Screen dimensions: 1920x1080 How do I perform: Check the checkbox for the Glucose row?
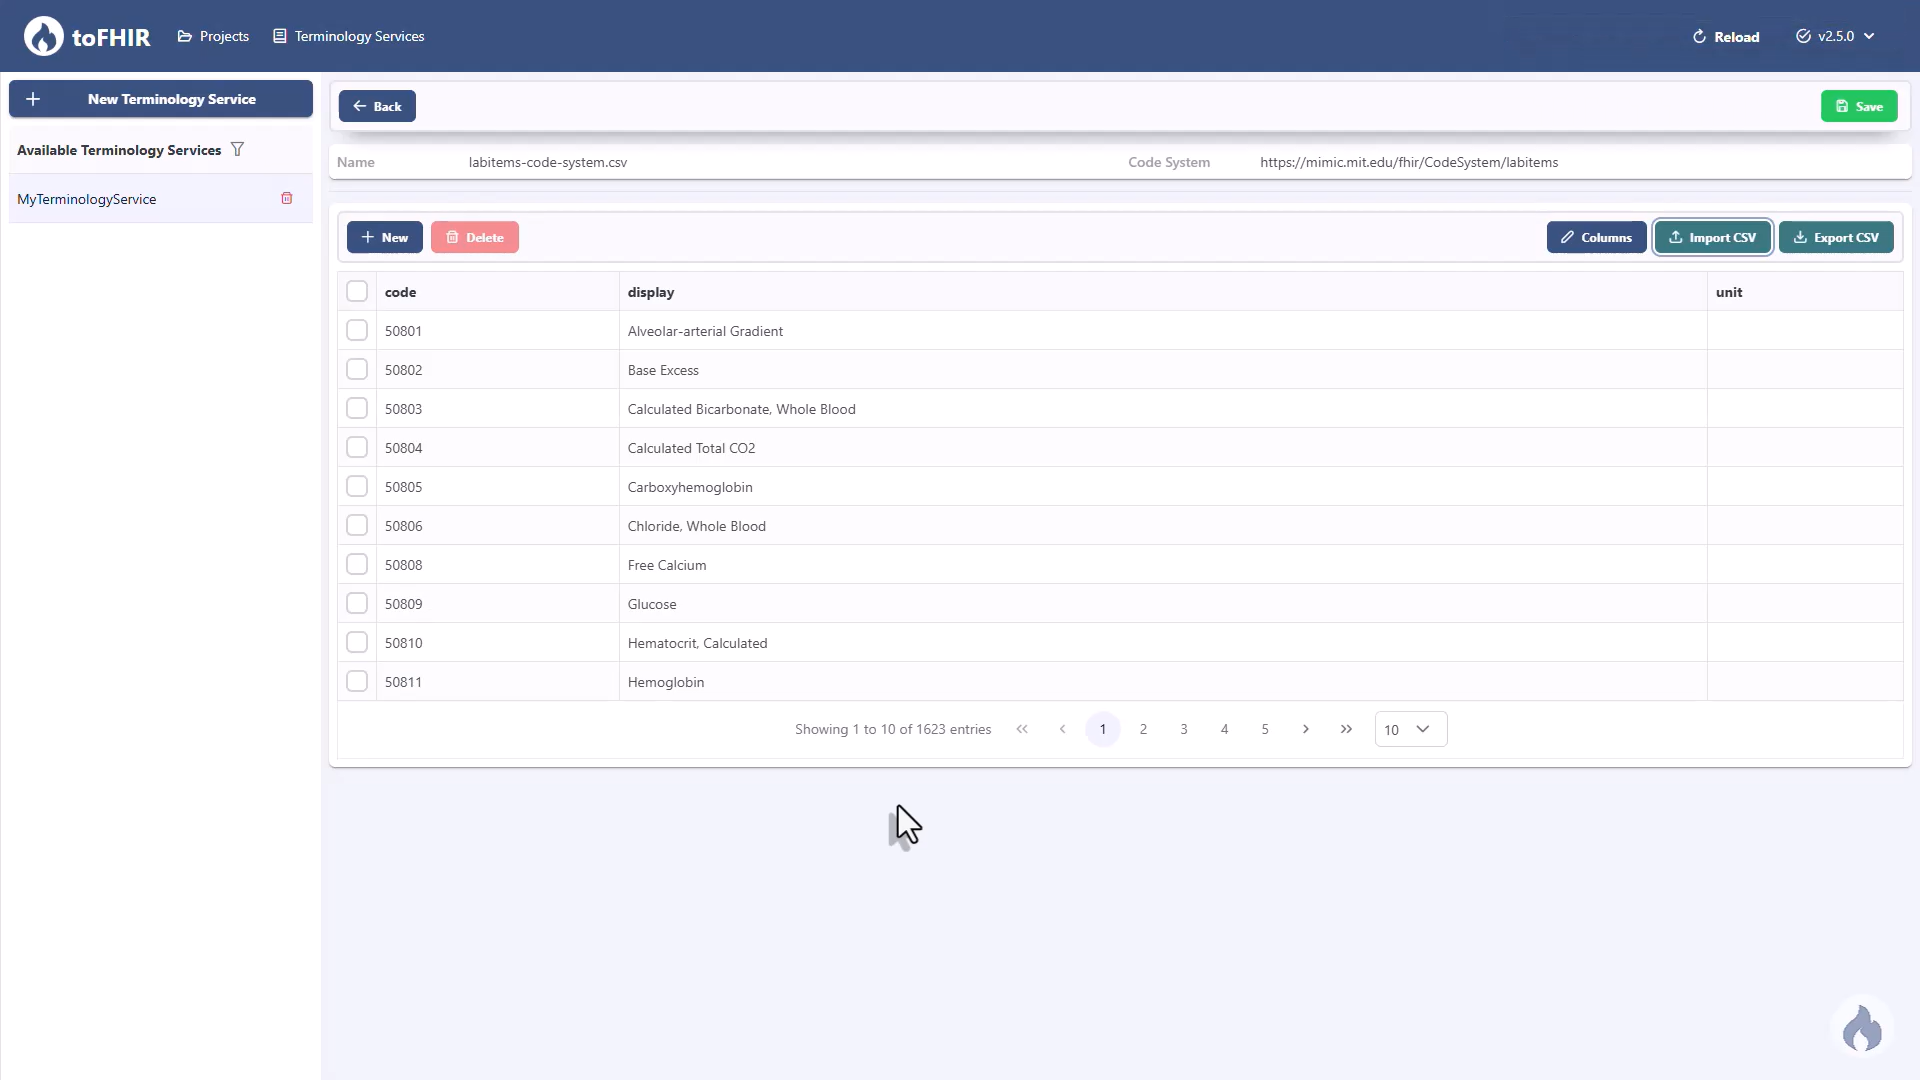point(357,603)
